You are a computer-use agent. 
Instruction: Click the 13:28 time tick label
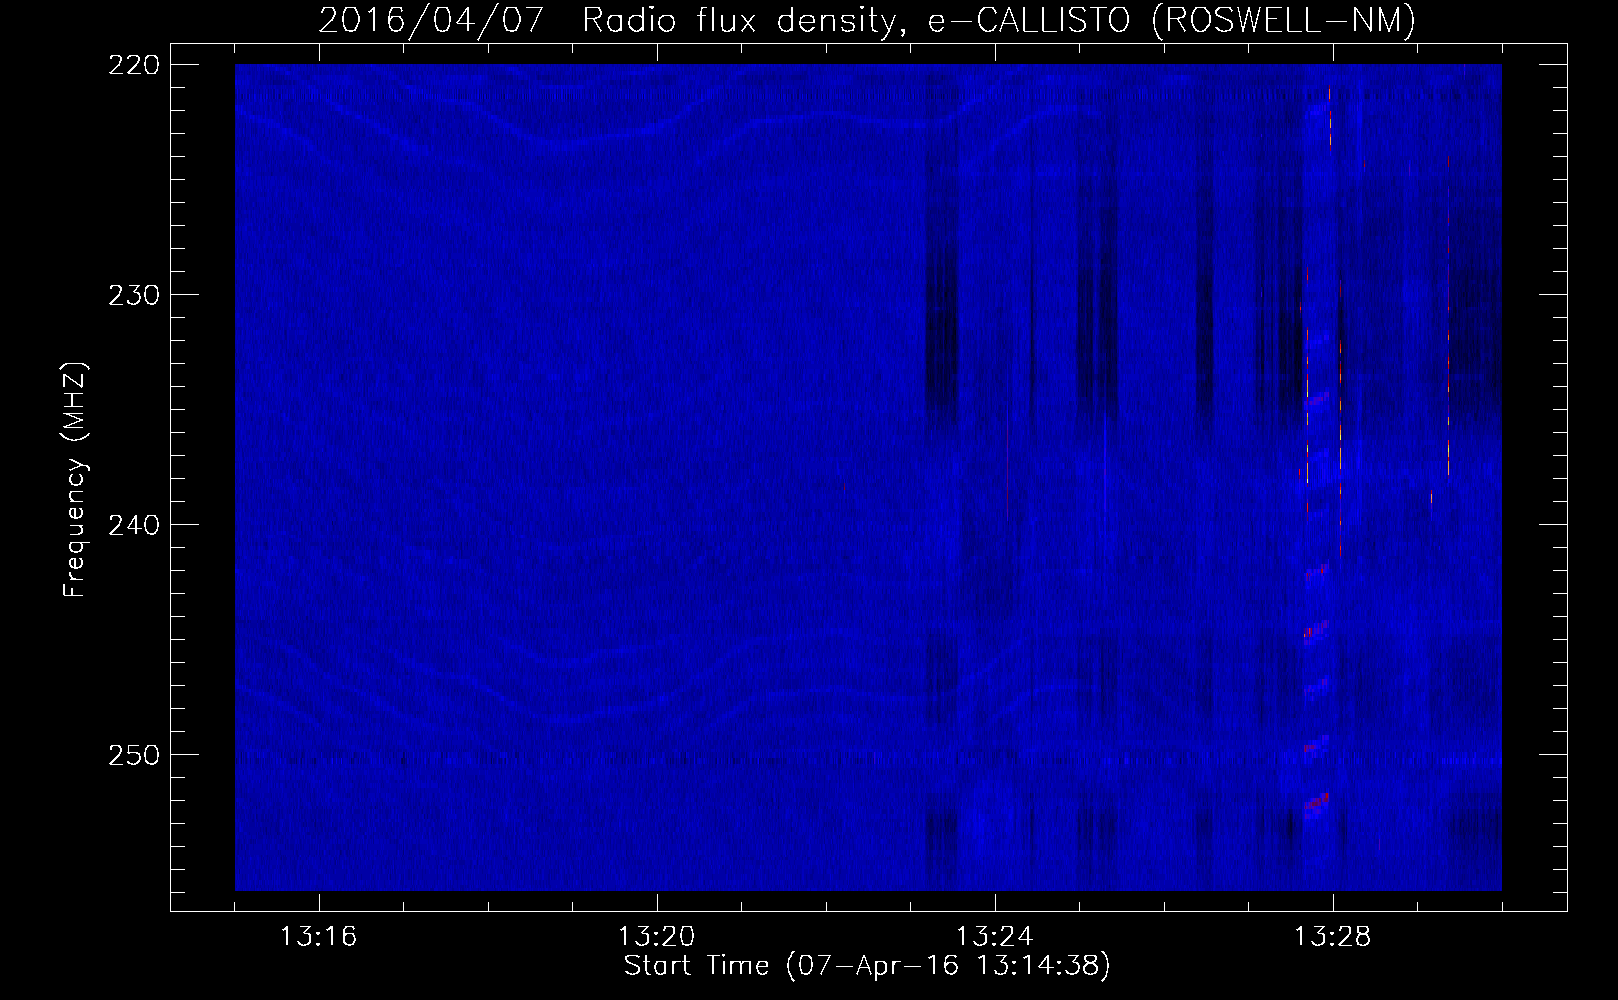click(x=1332, y=937)
